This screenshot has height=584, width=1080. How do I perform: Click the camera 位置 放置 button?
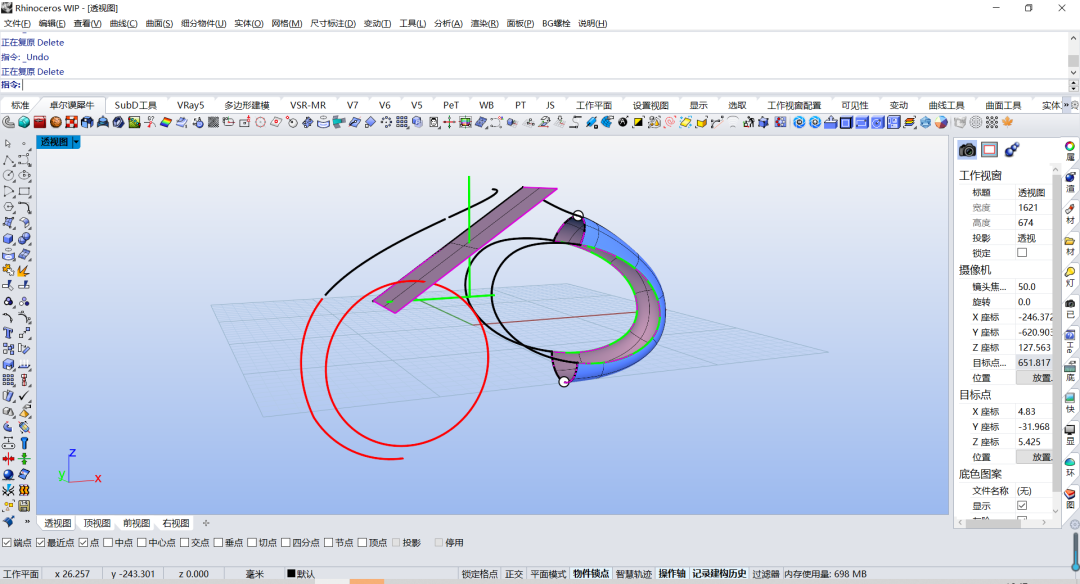click(1035, 378)
